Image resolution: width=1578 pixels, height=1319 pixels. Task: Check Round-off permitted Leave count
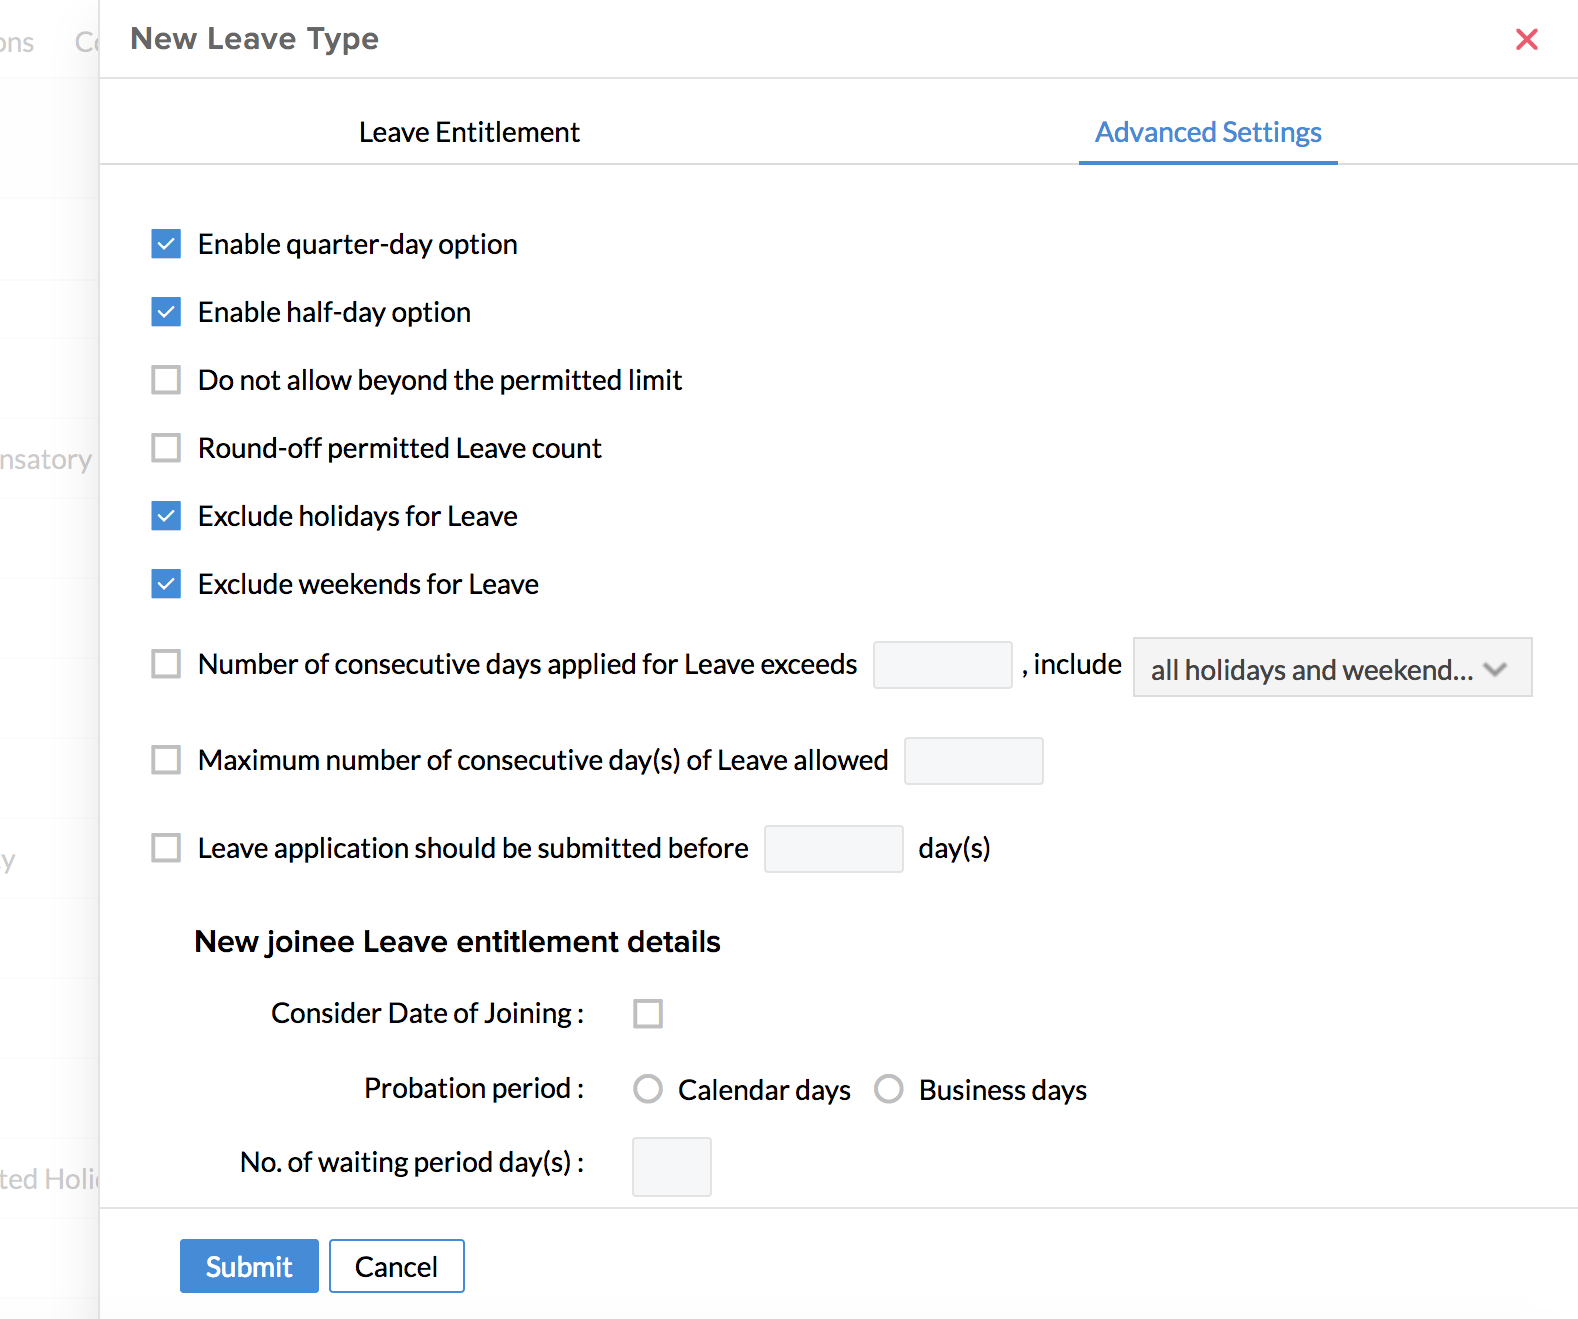[x=166, y=448]
